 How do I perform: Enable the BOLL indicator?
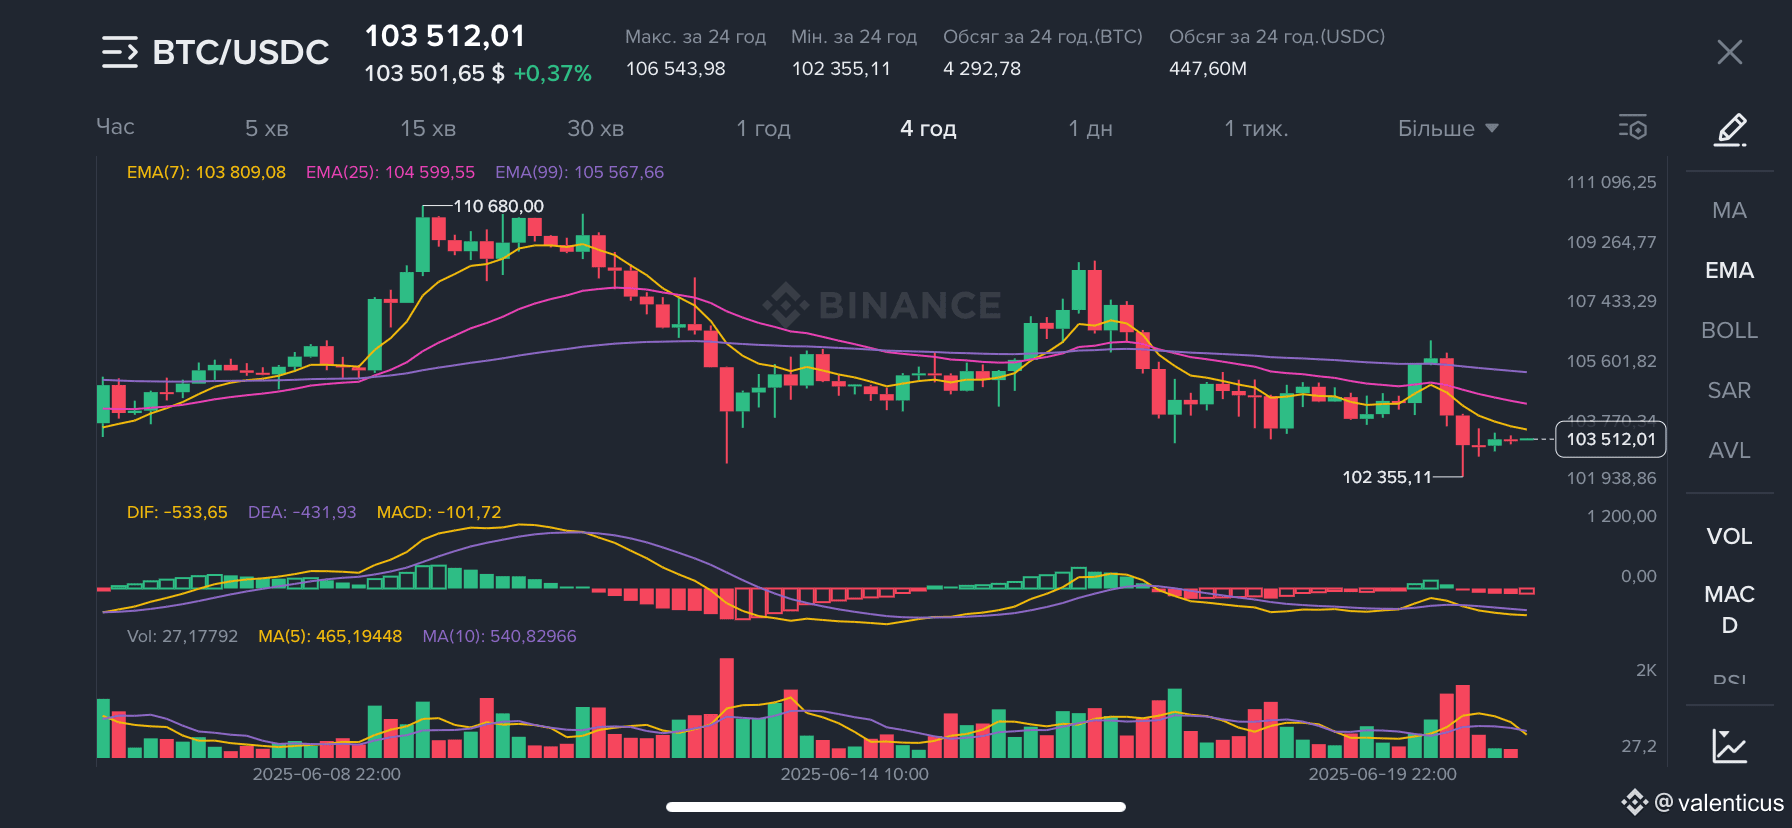(1729, 331)
